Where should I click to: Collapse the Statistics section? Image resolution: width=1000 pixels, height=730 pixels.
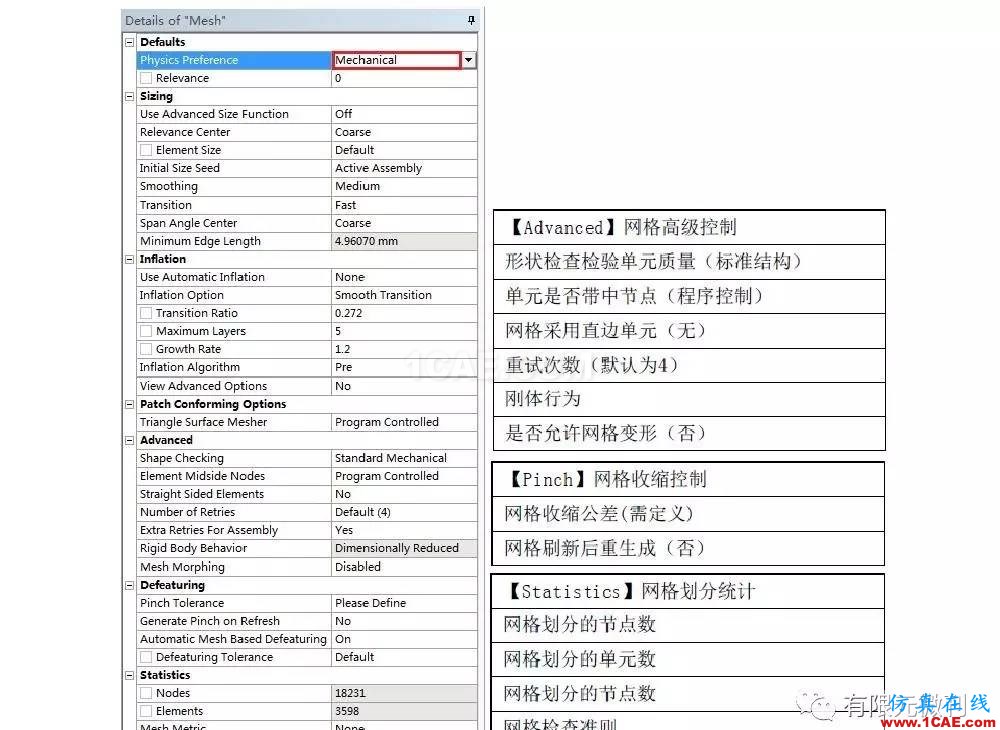129,675
